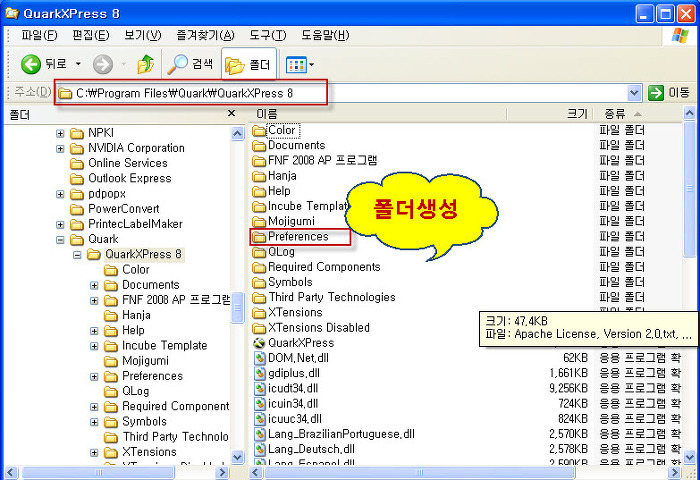Go back with the 뒤로 button
Screen dimensions: 700x480
coord(44,64)
